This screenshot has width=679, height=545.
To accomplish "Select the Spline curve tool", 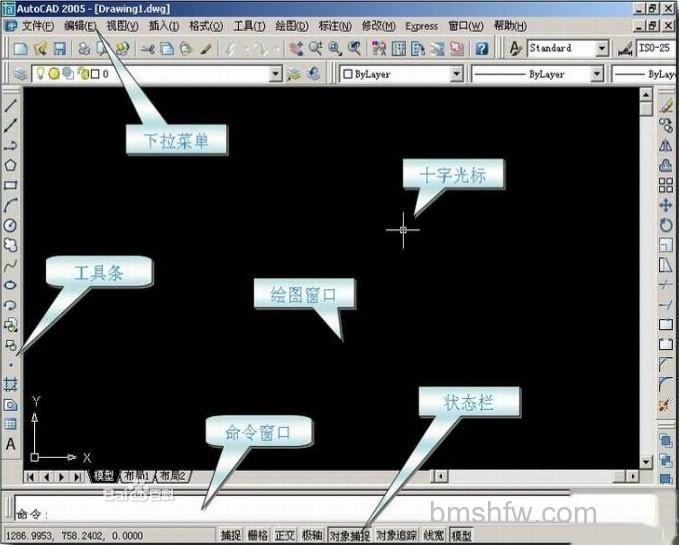I will pos(10,265).
